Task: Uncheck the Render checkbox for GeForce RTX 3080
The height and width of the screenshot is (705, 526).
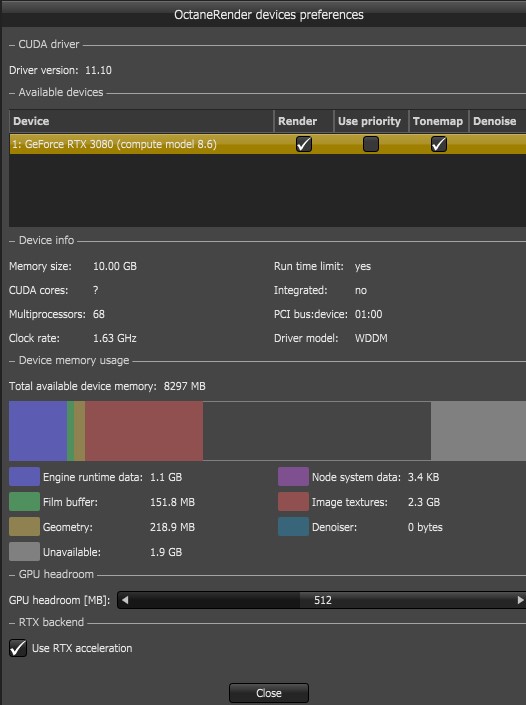Action: tap(304, 144)
